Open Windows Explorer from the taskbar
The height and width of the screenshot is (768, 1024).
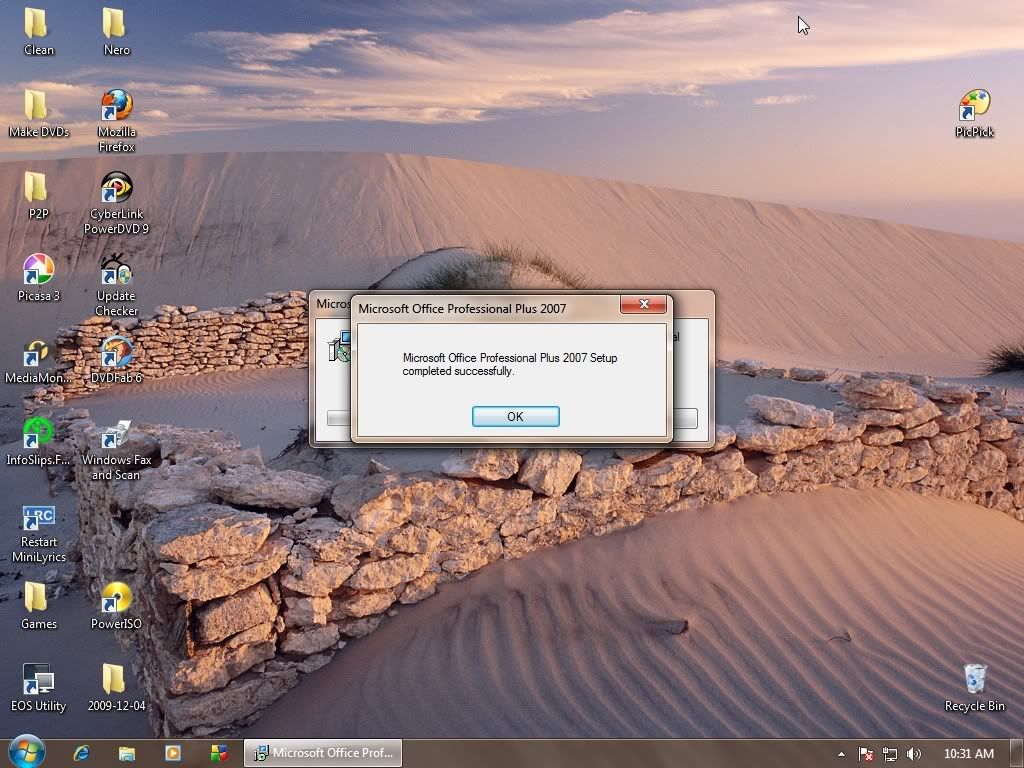coord(127,753)
